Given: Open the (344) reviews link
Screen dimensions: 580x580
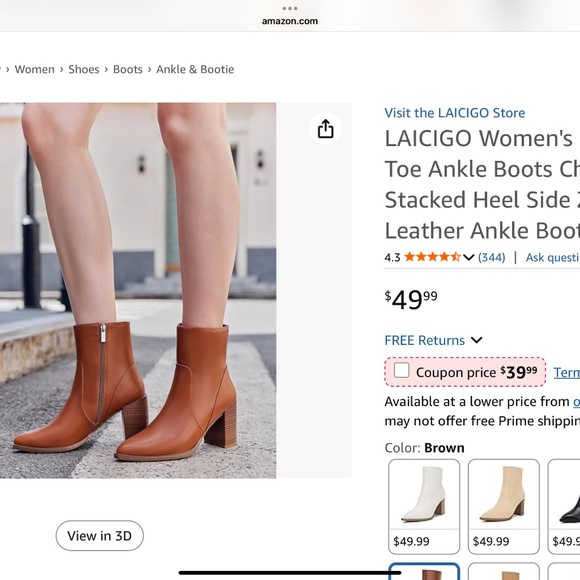Looking at the screenshot, I should coord(492,257).
